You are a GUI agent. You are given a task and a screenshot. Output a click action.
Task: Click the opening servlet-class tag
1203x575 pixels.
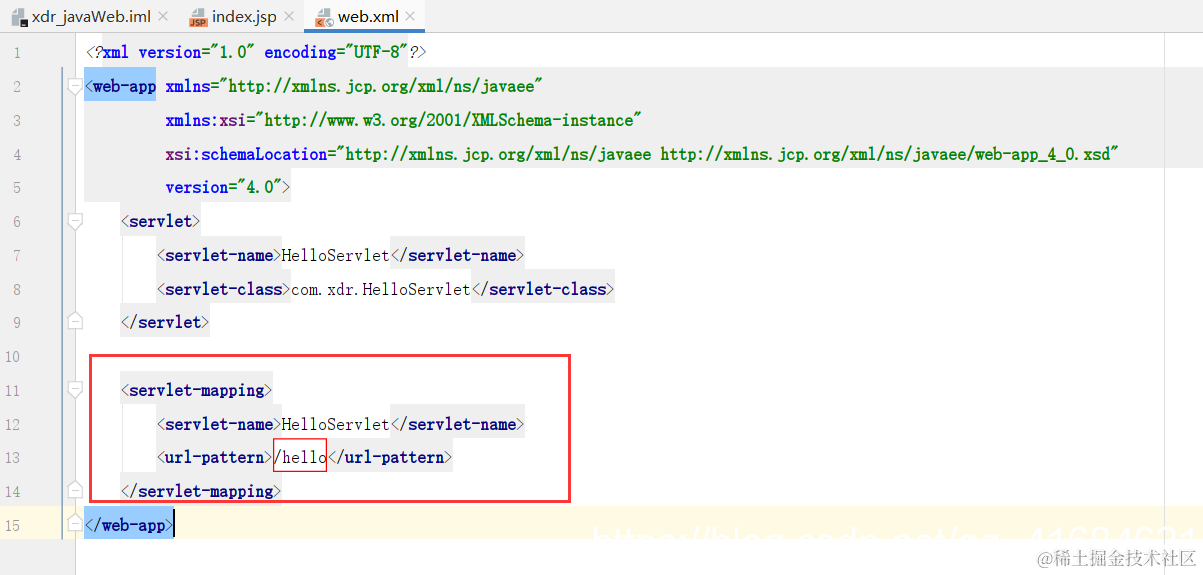pyautogui.click(x=223, y=289)
